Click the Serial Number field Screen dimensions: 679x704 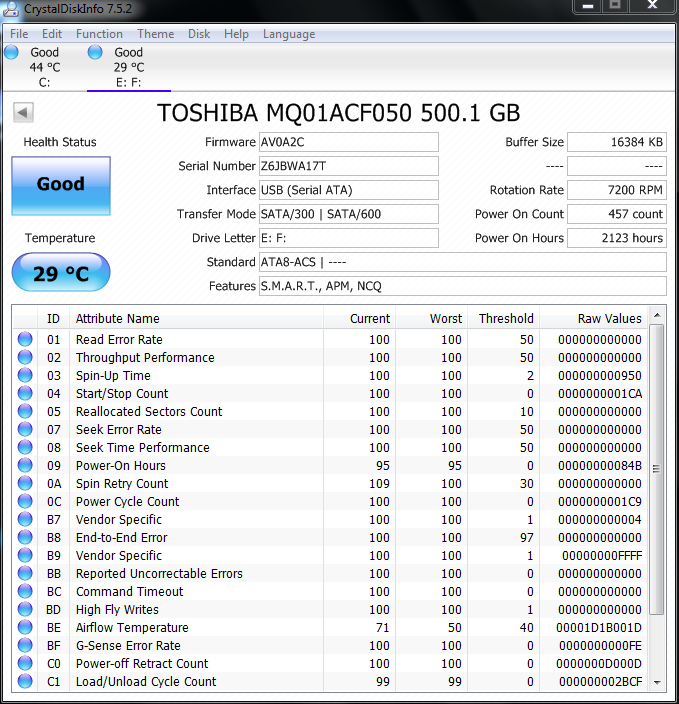pyautogui.click(x=348, y=166)
